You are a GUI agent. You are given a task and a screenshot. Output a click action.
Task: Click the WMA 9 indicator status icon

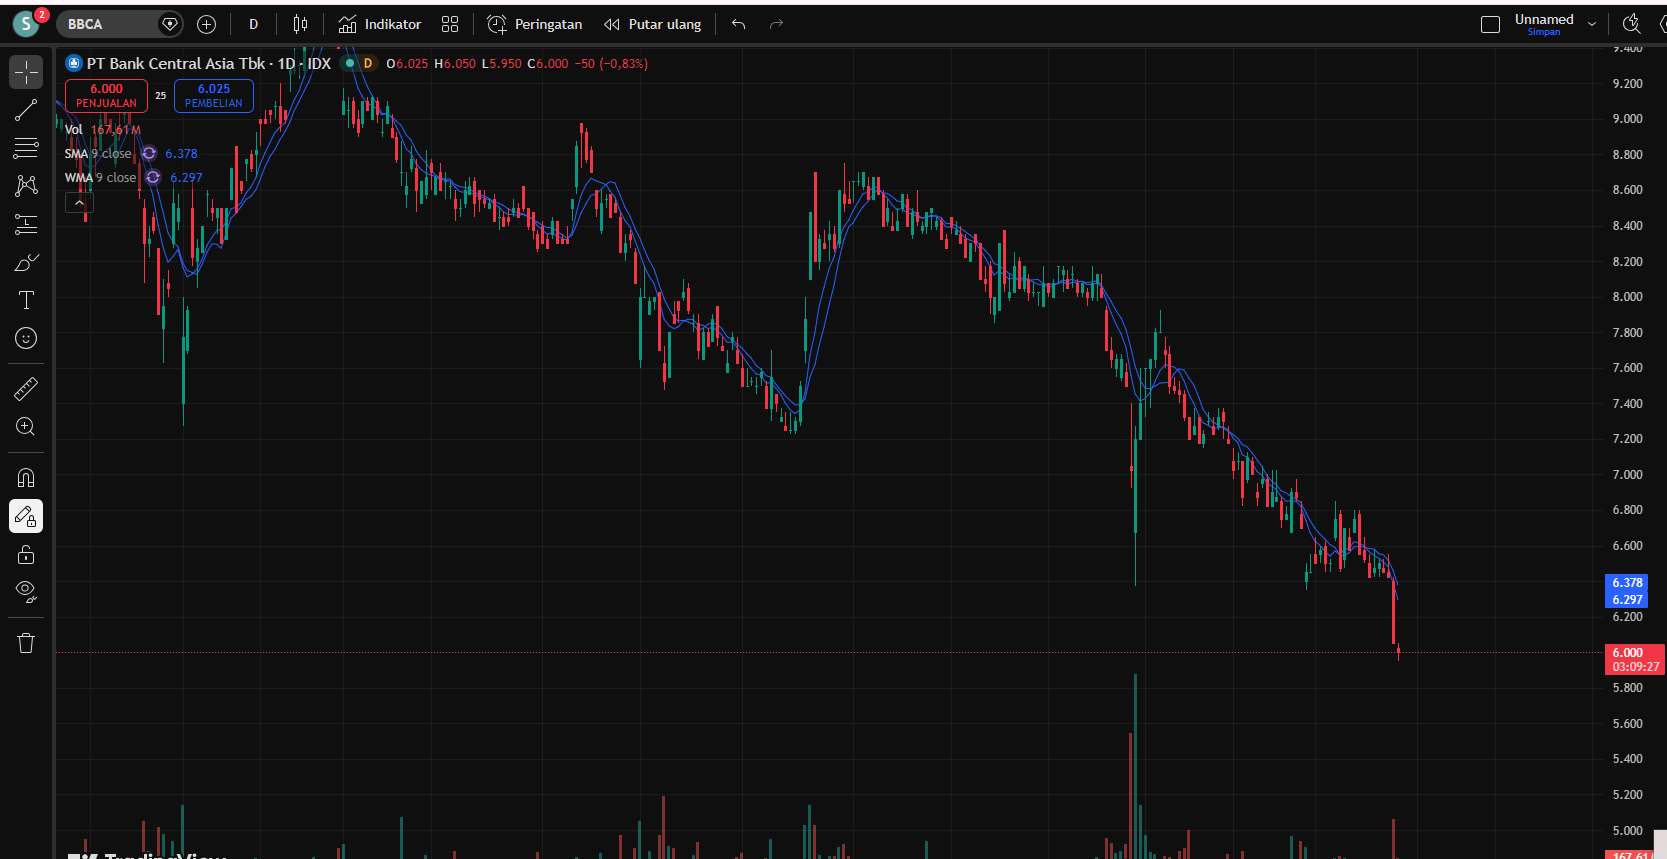click(153, 177)
